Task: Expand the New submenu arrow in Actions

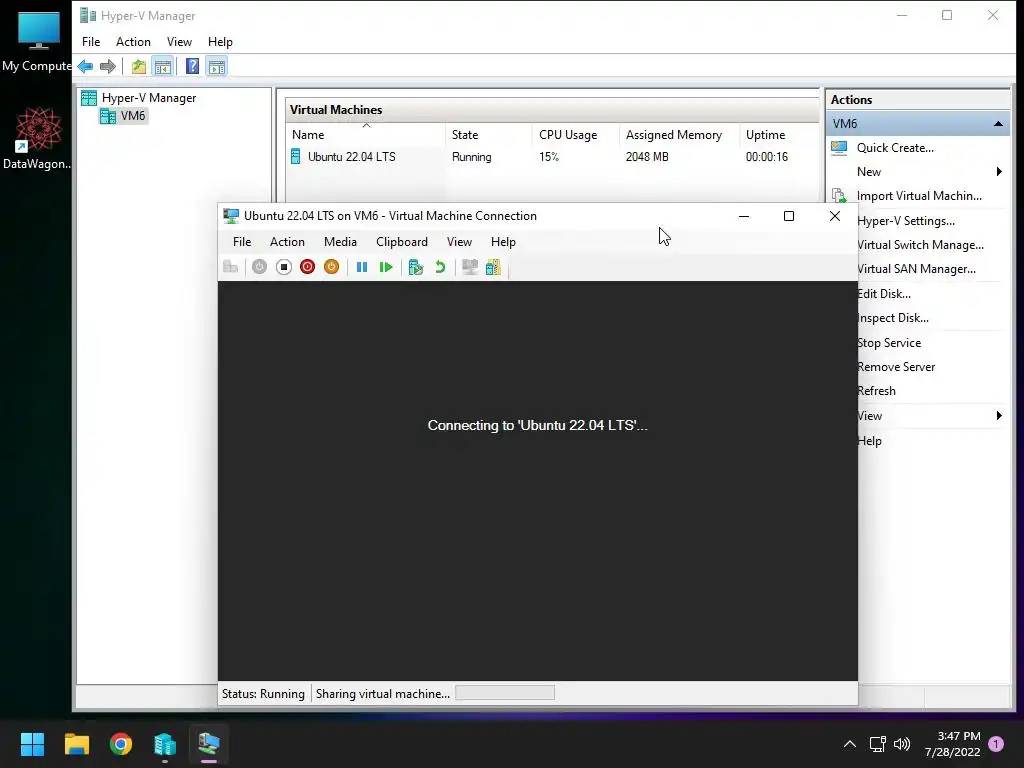Action: 999,172
